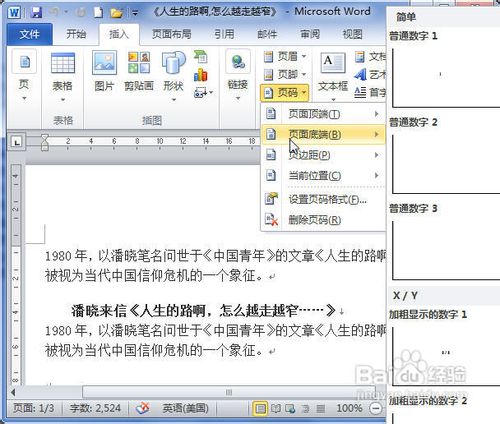
Task: Open the 页眉 (Header) dropdown
Action: pyautogui.click(x=285, y=56)
